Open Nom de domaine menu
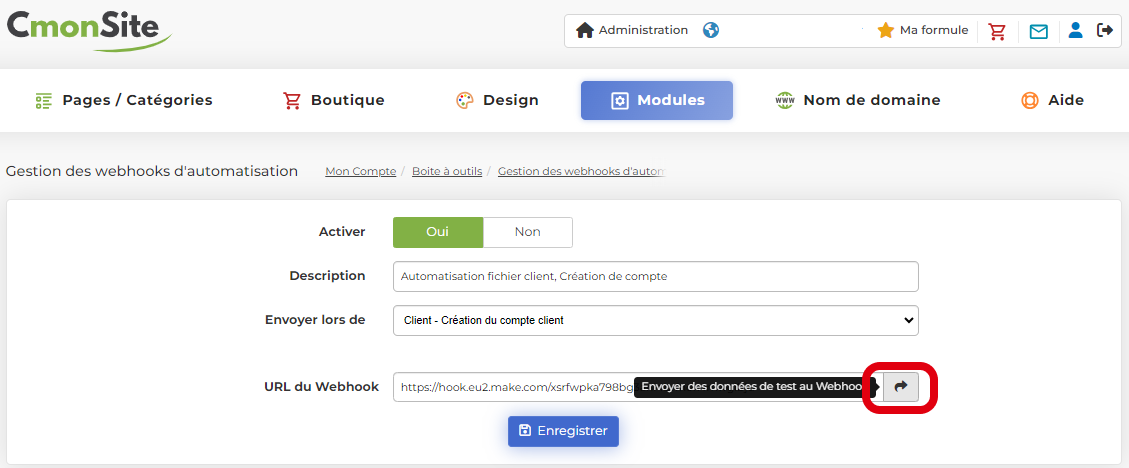The height and width of the screenshot is (468, 1129). click(858, 100)
